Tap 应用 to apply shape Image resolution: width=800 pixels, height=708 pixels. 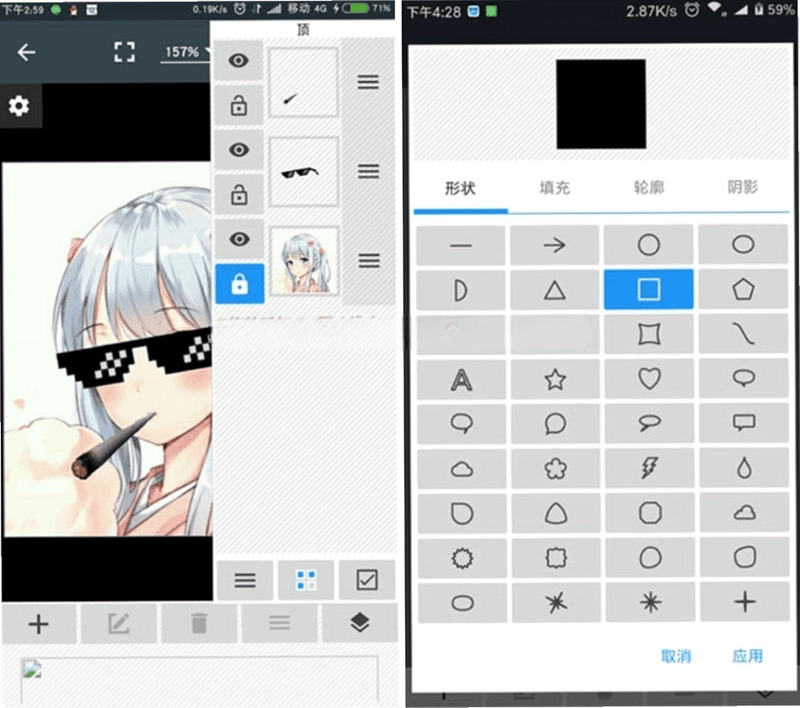click(x=748, y=656)
